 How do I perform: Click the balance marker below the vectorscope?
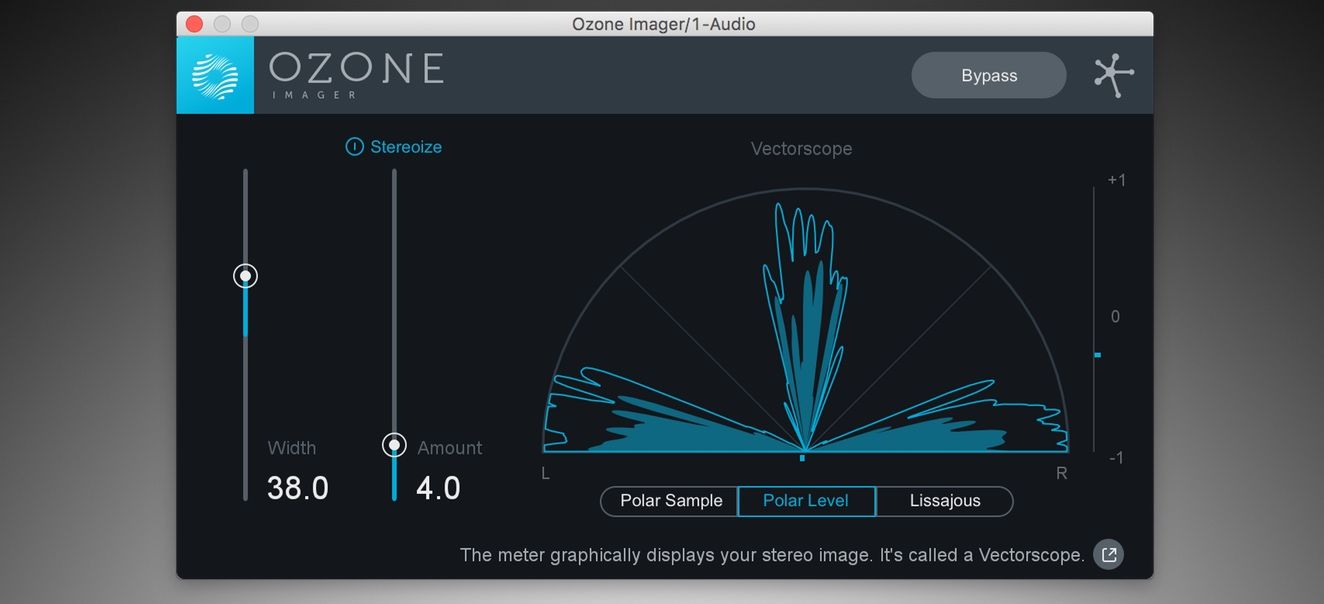(x=802, y=458)
